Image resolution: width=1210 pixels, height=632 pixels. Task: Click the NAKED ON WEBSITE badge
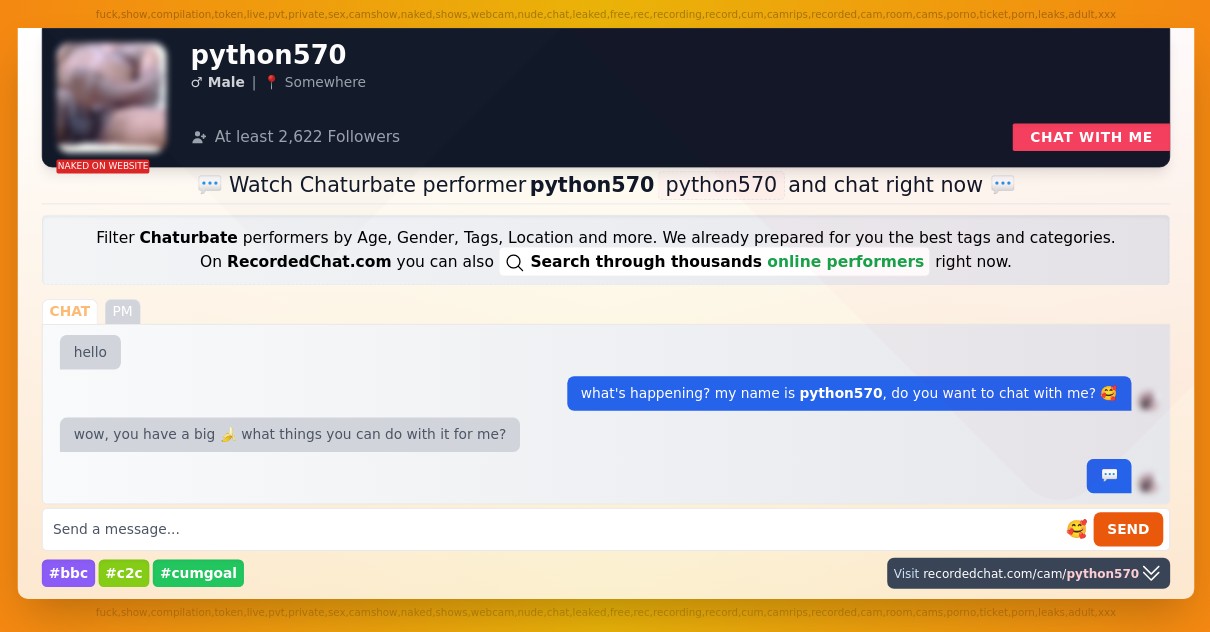(x=103, y=166)
